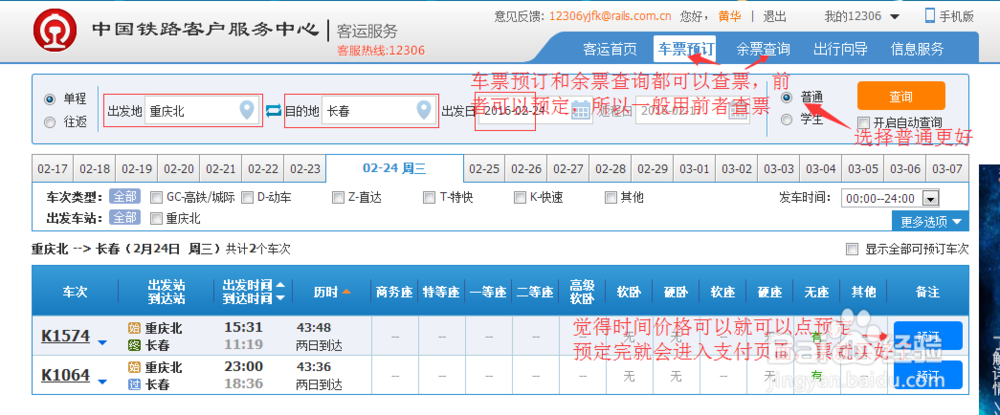Expand 更多选项 options
Screen dimensions: 1000x415
pyautogui.click(x=930, y=221)
